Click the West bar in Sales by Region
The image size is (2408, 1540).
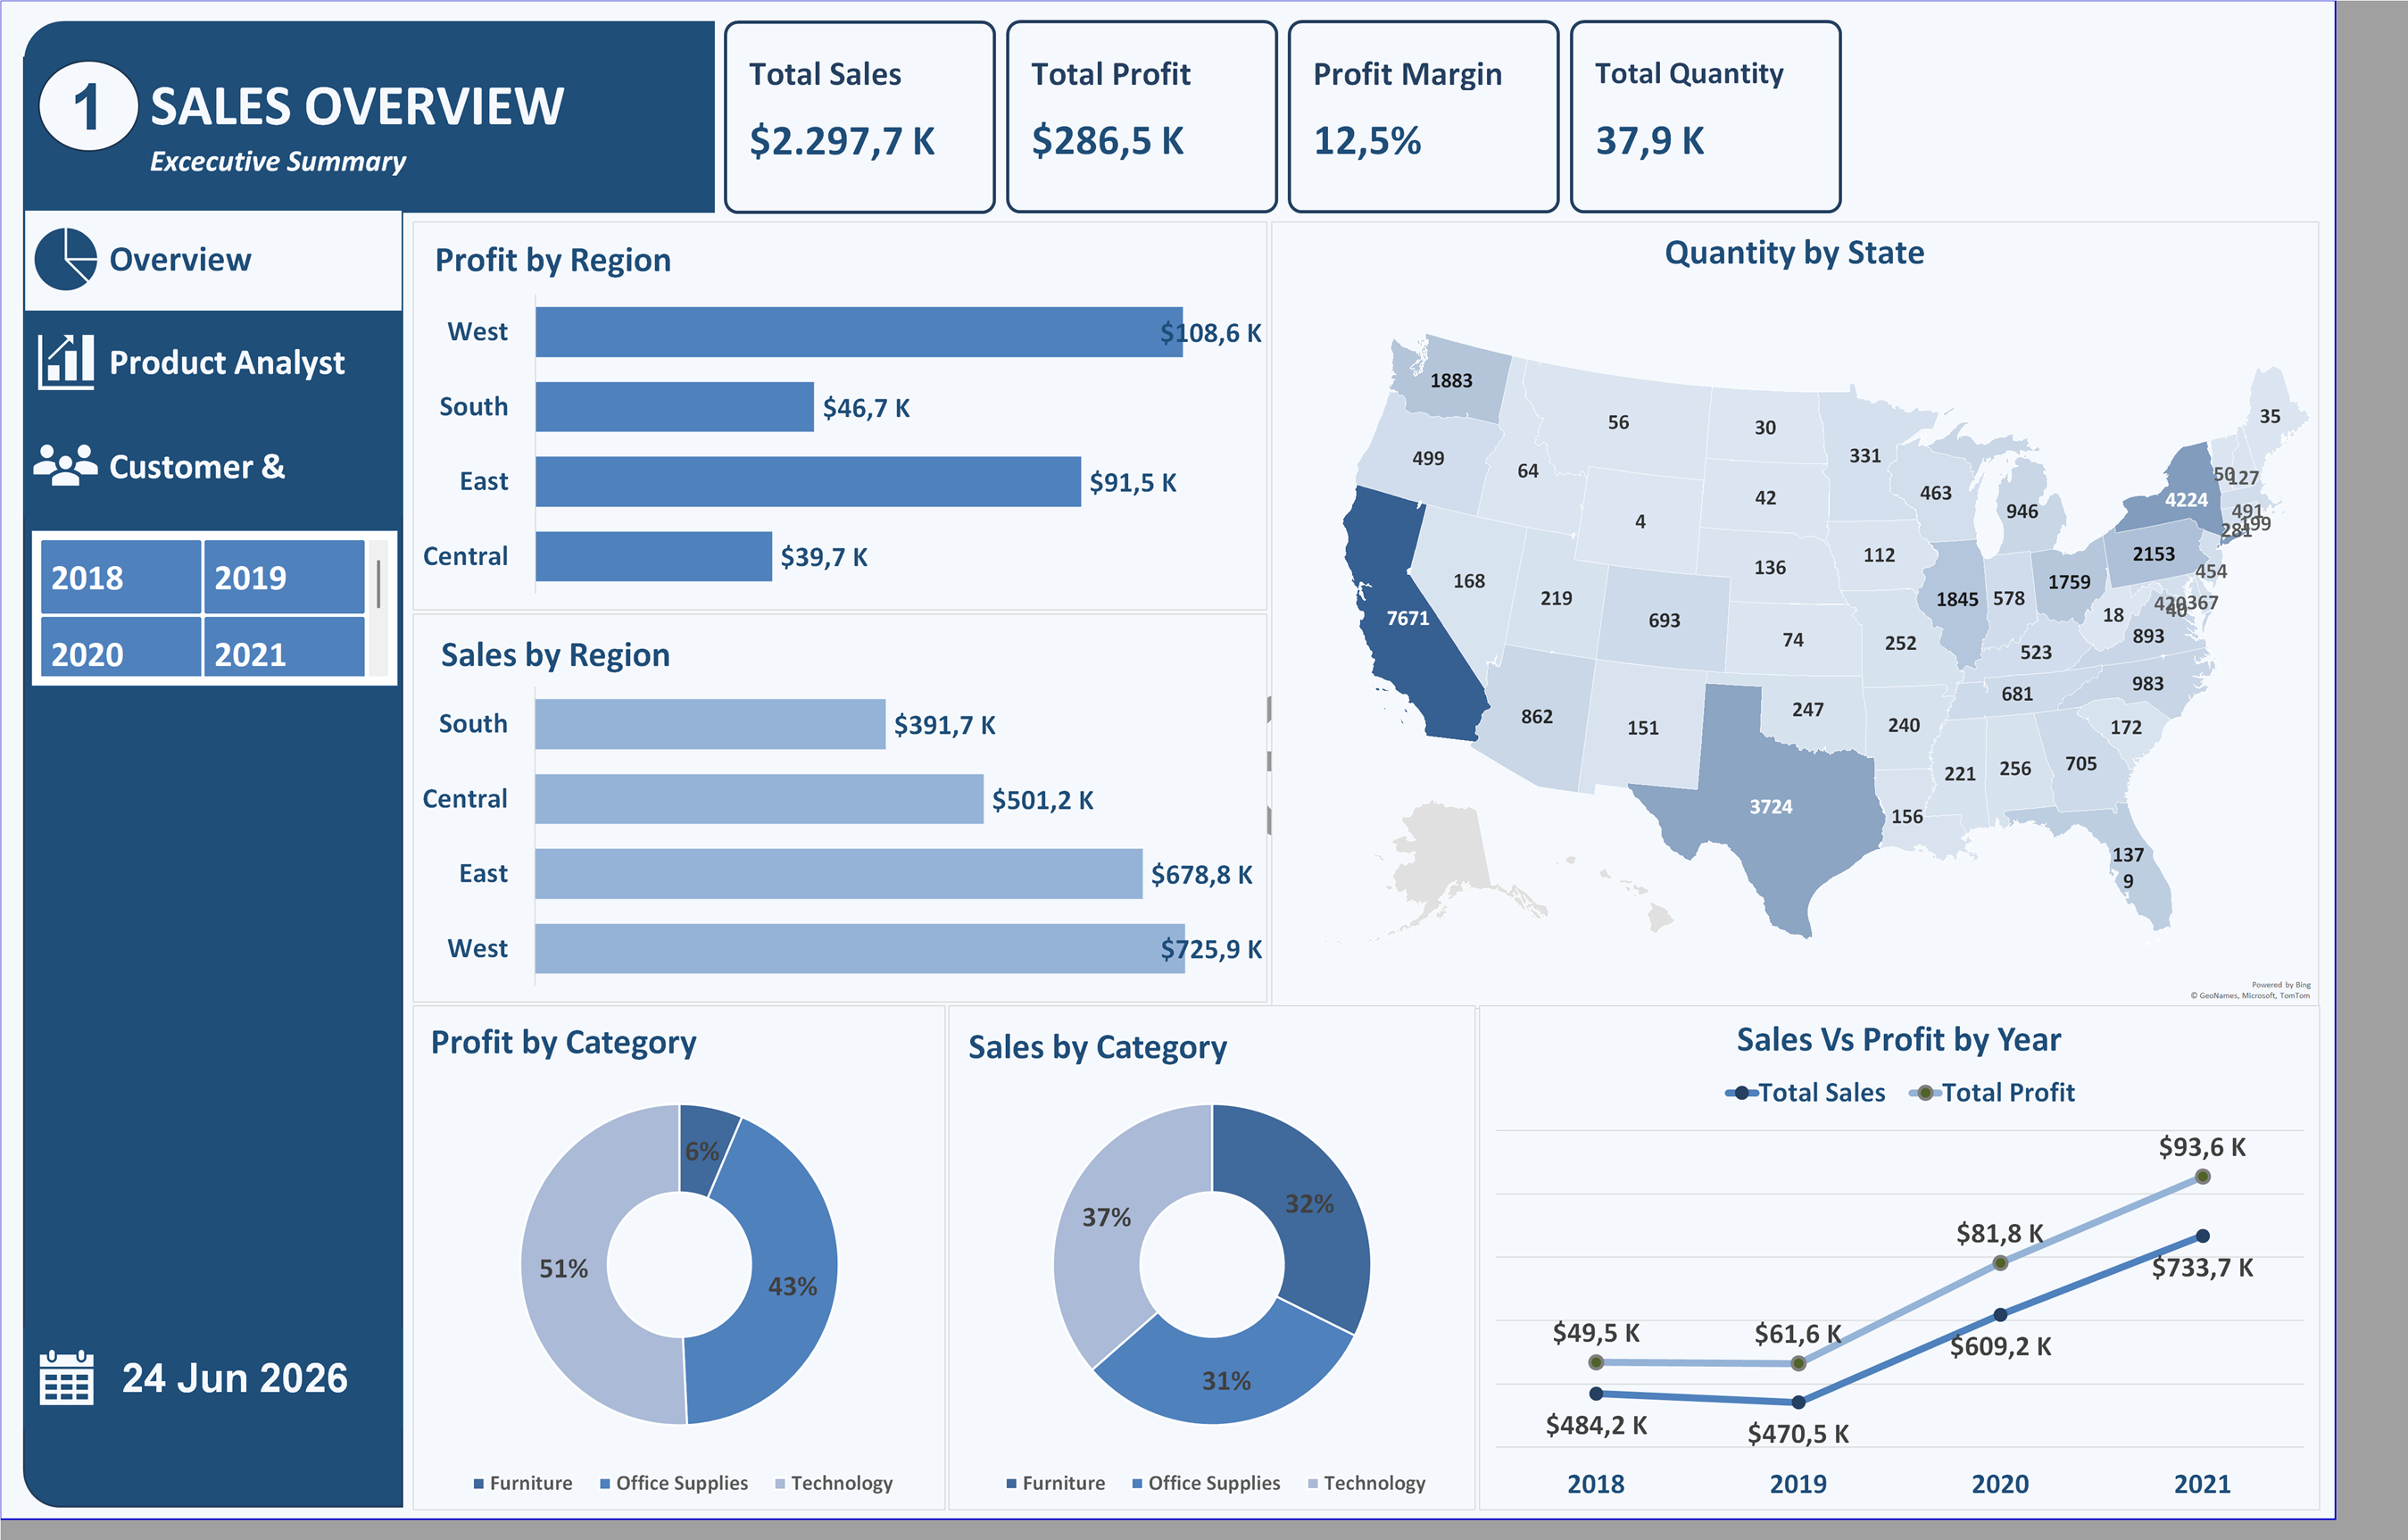(x=860, y=948)
